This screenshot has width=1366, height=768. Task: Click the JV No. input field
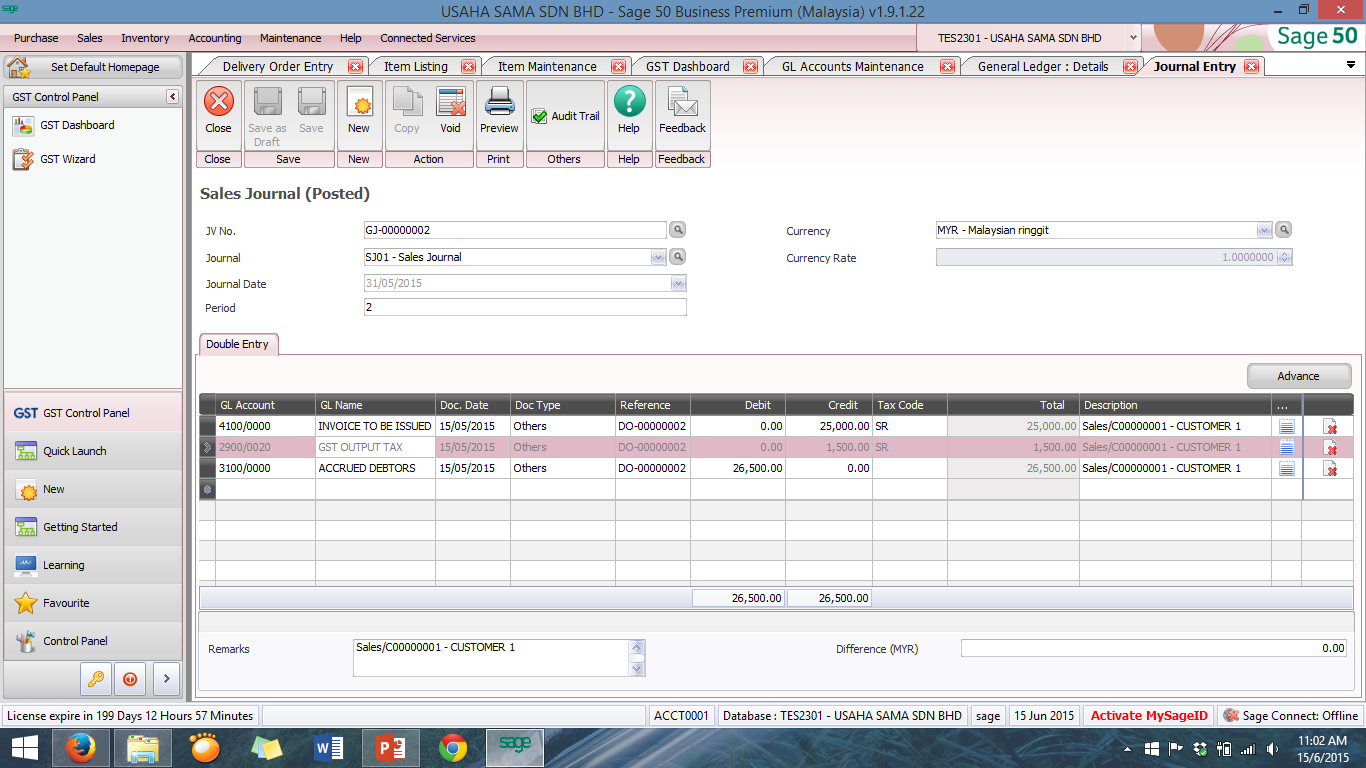tap(515, 230)
